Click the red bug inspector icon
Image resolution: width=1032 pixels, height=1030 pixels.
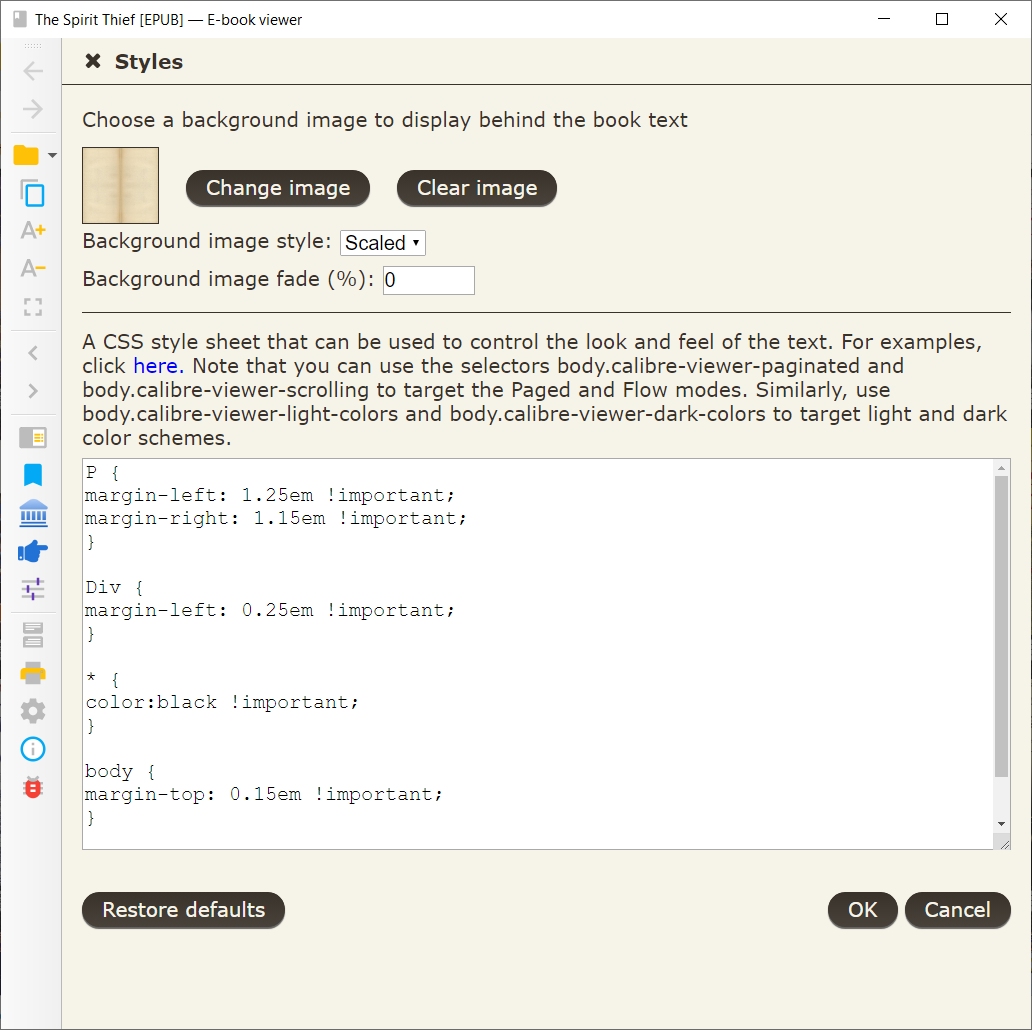tap(33, 787)
